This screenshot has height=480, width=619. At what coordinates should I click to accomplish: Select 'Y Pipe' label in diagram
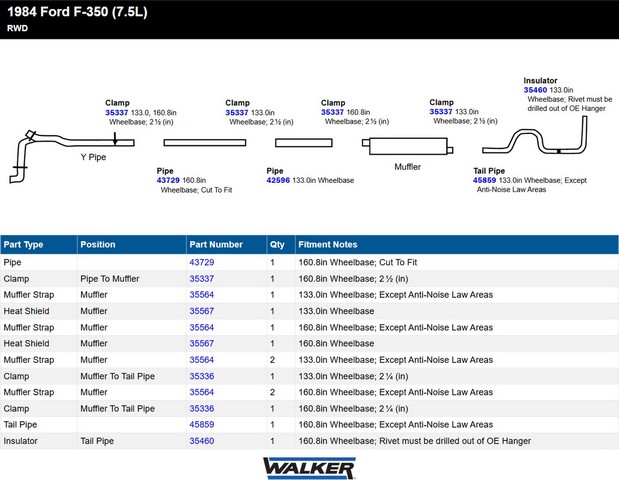tap(93, 157)
